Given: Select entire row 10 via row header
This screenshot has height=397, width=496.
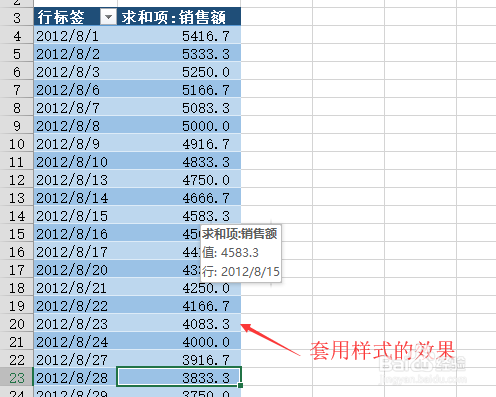Looking at the screenshot, I should click(17, 144).
